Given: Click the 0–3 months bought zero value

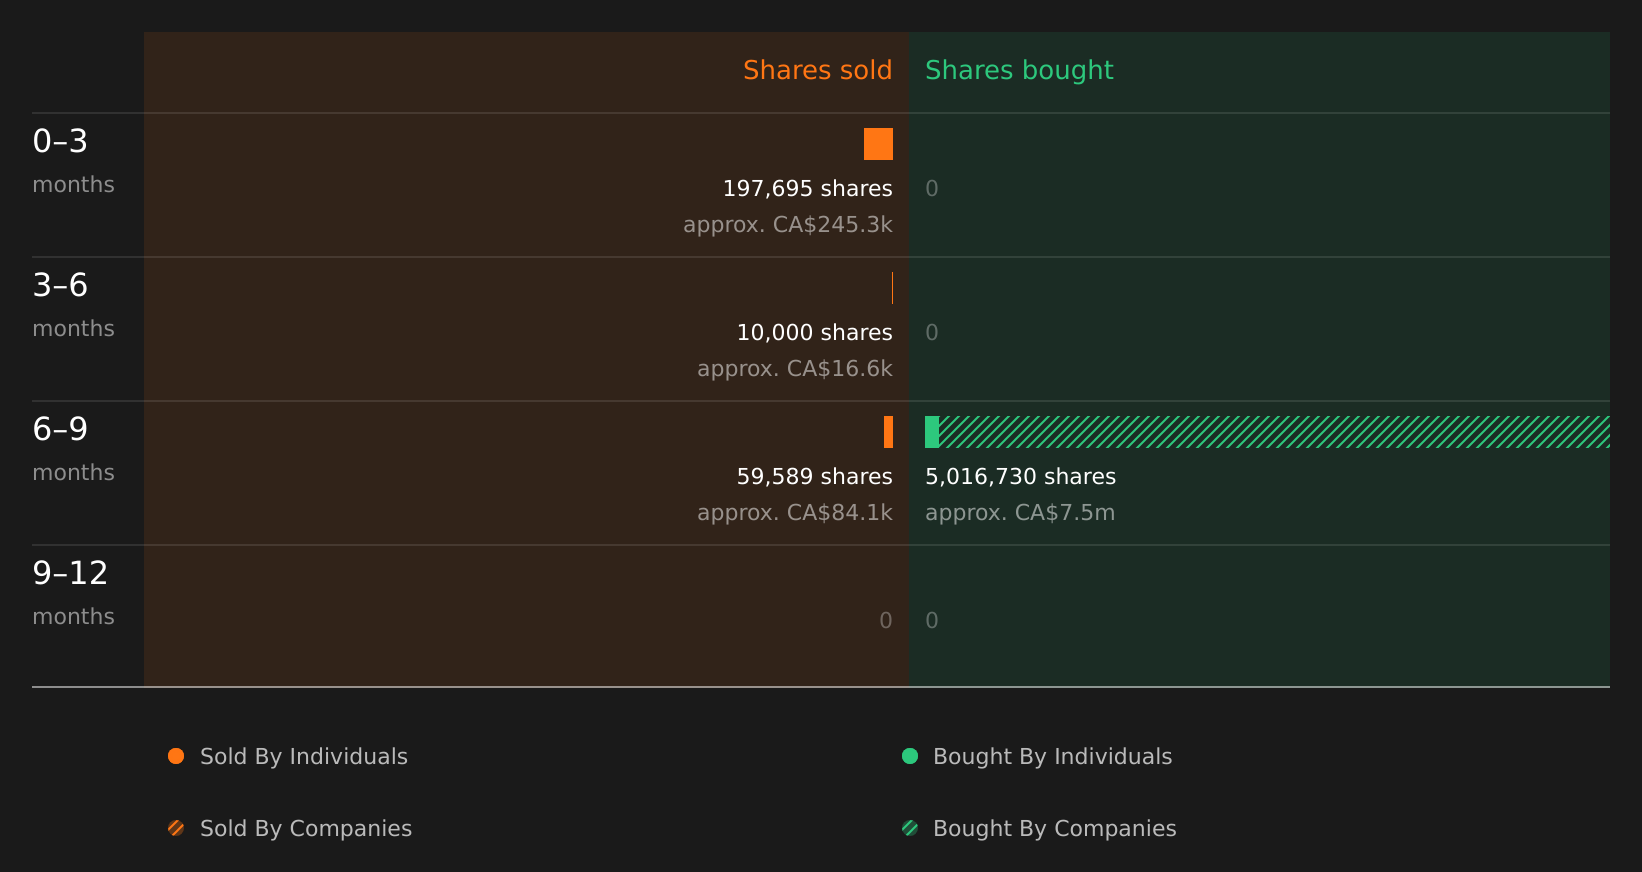Looking at the screenshot, I should (932, 188).
